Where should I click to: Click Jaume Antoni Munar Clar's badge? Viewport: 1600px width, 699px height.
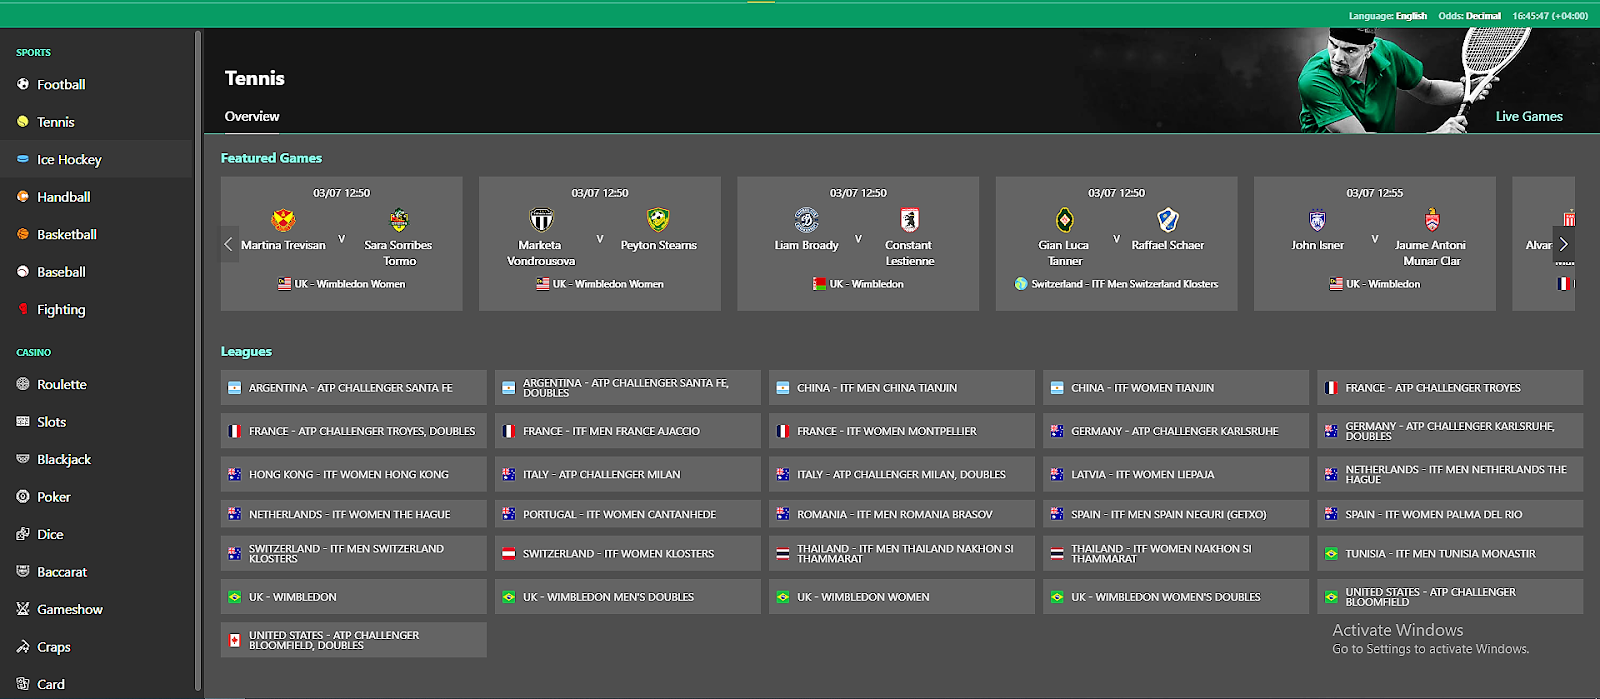[1432, 220]
